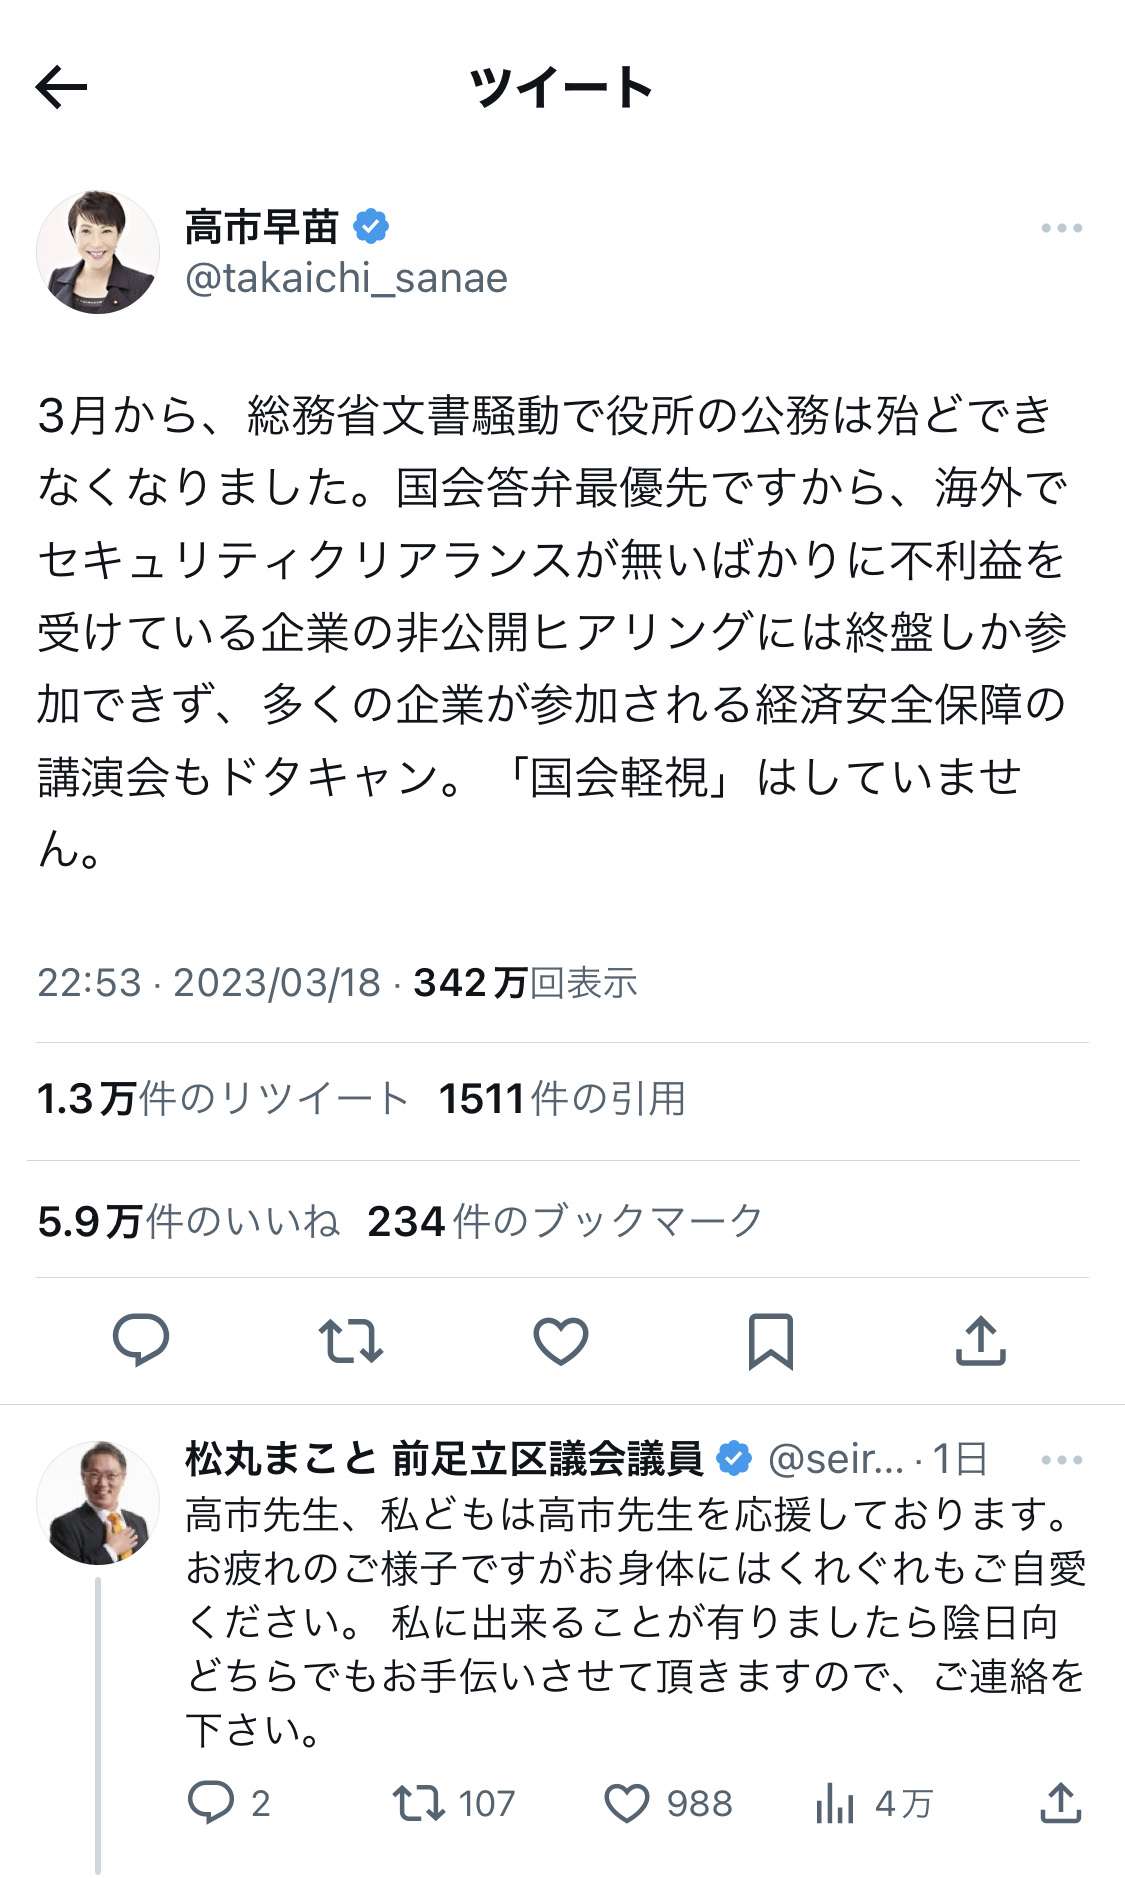Tap the tweet timestamp 22:53 · 2023/03/18
The image size is (1125, 1878).
tap(209, 983)
